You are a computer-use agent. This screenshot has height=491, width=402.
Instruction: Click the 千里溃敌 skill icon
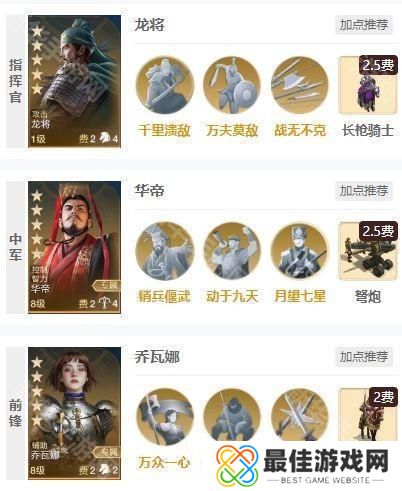[165, 85]
